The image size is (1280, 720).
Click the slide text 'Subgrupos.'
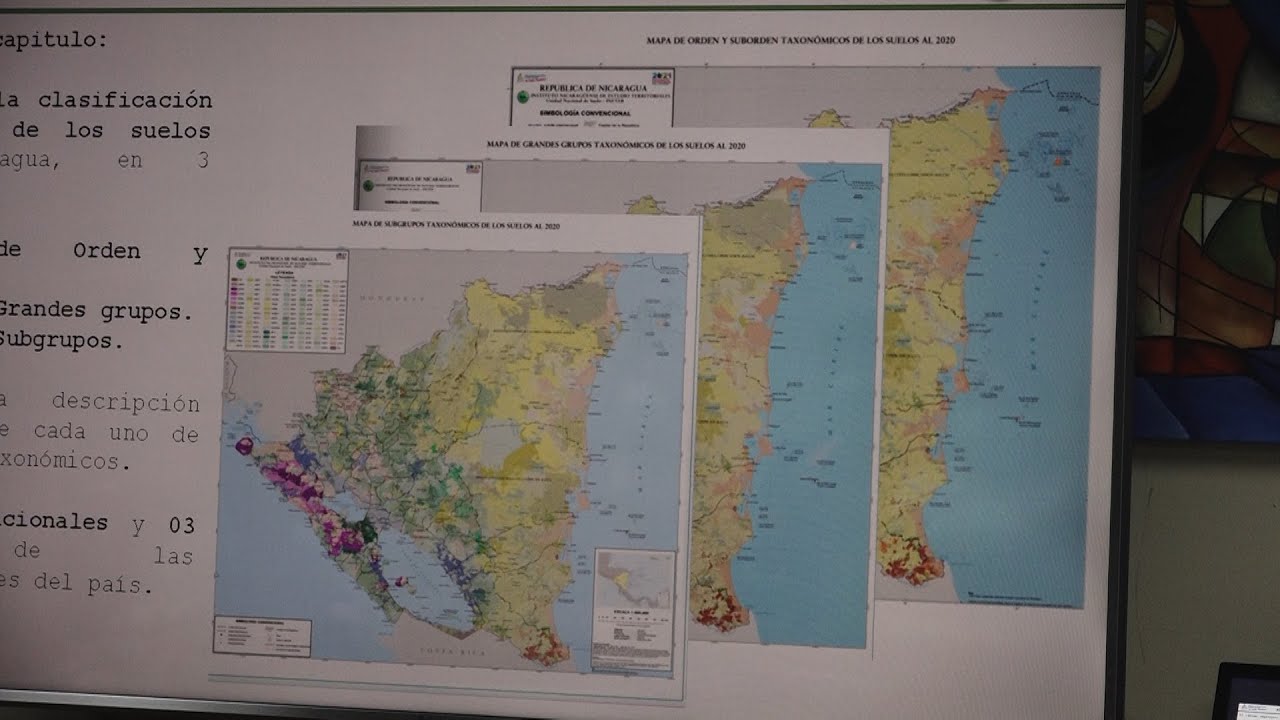click(x=64, y=340)
